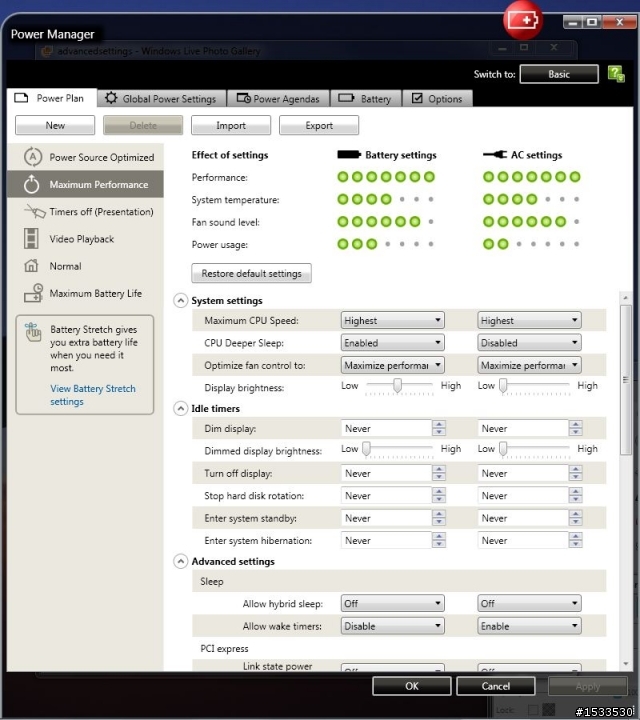Click battery Enter system hibernation field
640x720 pixels.
tap(386, 540)
